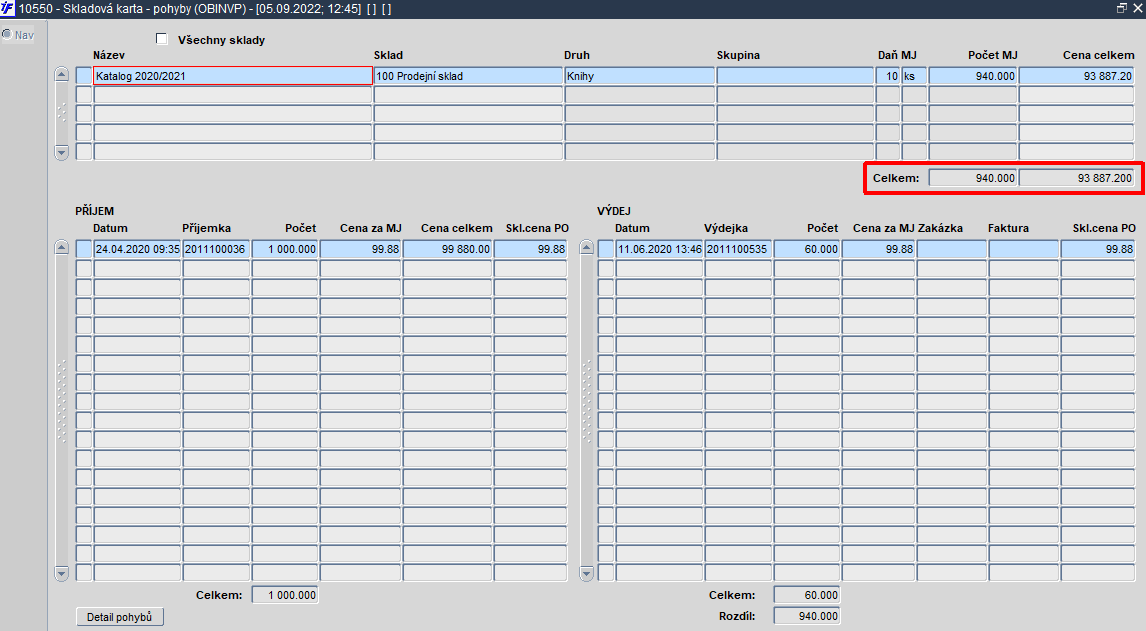Click the Příjemka number 2011100036 cell
Image resolution: width=1146 pixels, height=631 pixels.
point(216,249)
